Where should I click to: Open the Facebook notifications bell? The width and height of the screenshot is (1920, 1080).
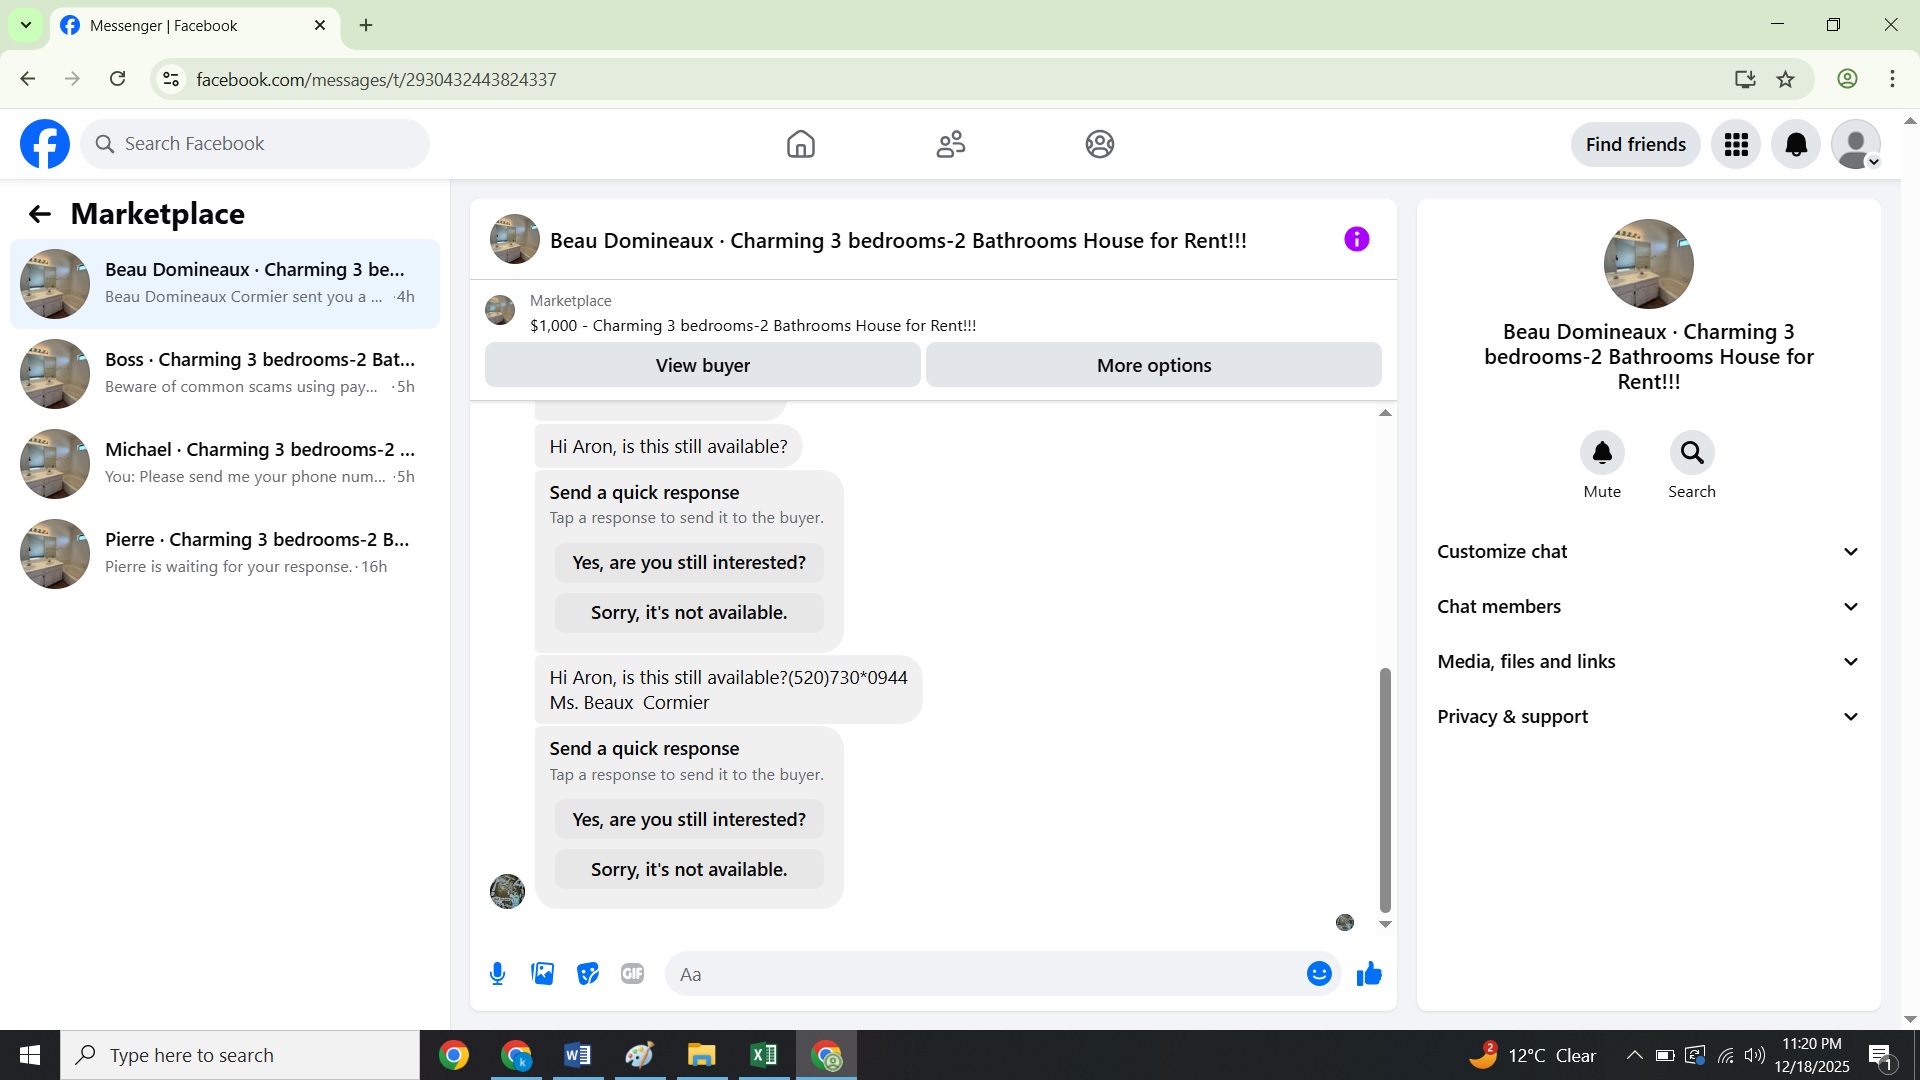click(x=1796, y=145)
